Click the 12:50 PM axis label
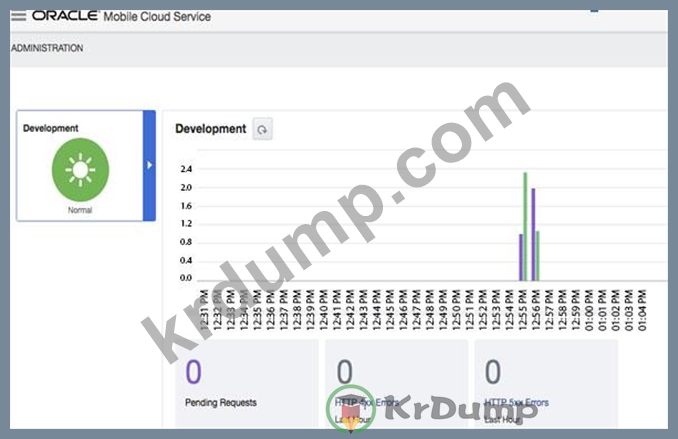Viewport: 678px width, 439px height. tap(456, 310)
